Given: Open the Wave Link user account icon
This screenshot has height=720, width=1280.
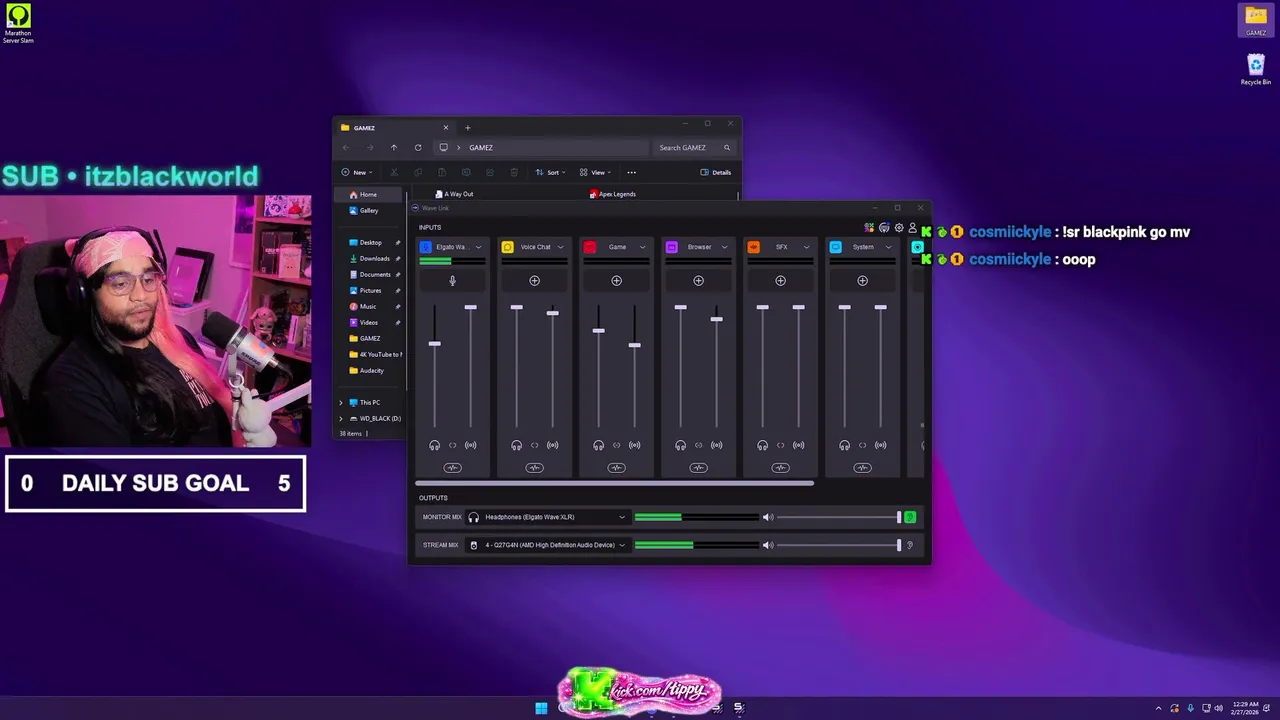Looking at the screenshot, I should coord(912,228).
